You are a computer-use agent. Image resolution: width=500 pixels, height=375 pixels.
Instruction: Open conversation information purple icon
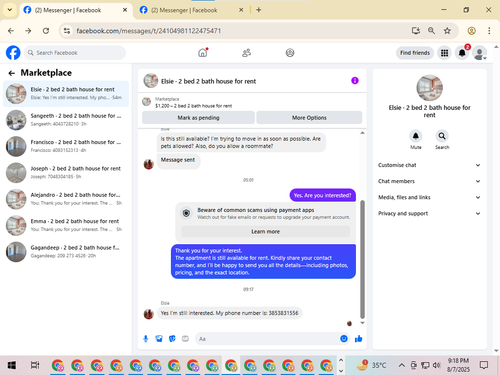[355, 81]
